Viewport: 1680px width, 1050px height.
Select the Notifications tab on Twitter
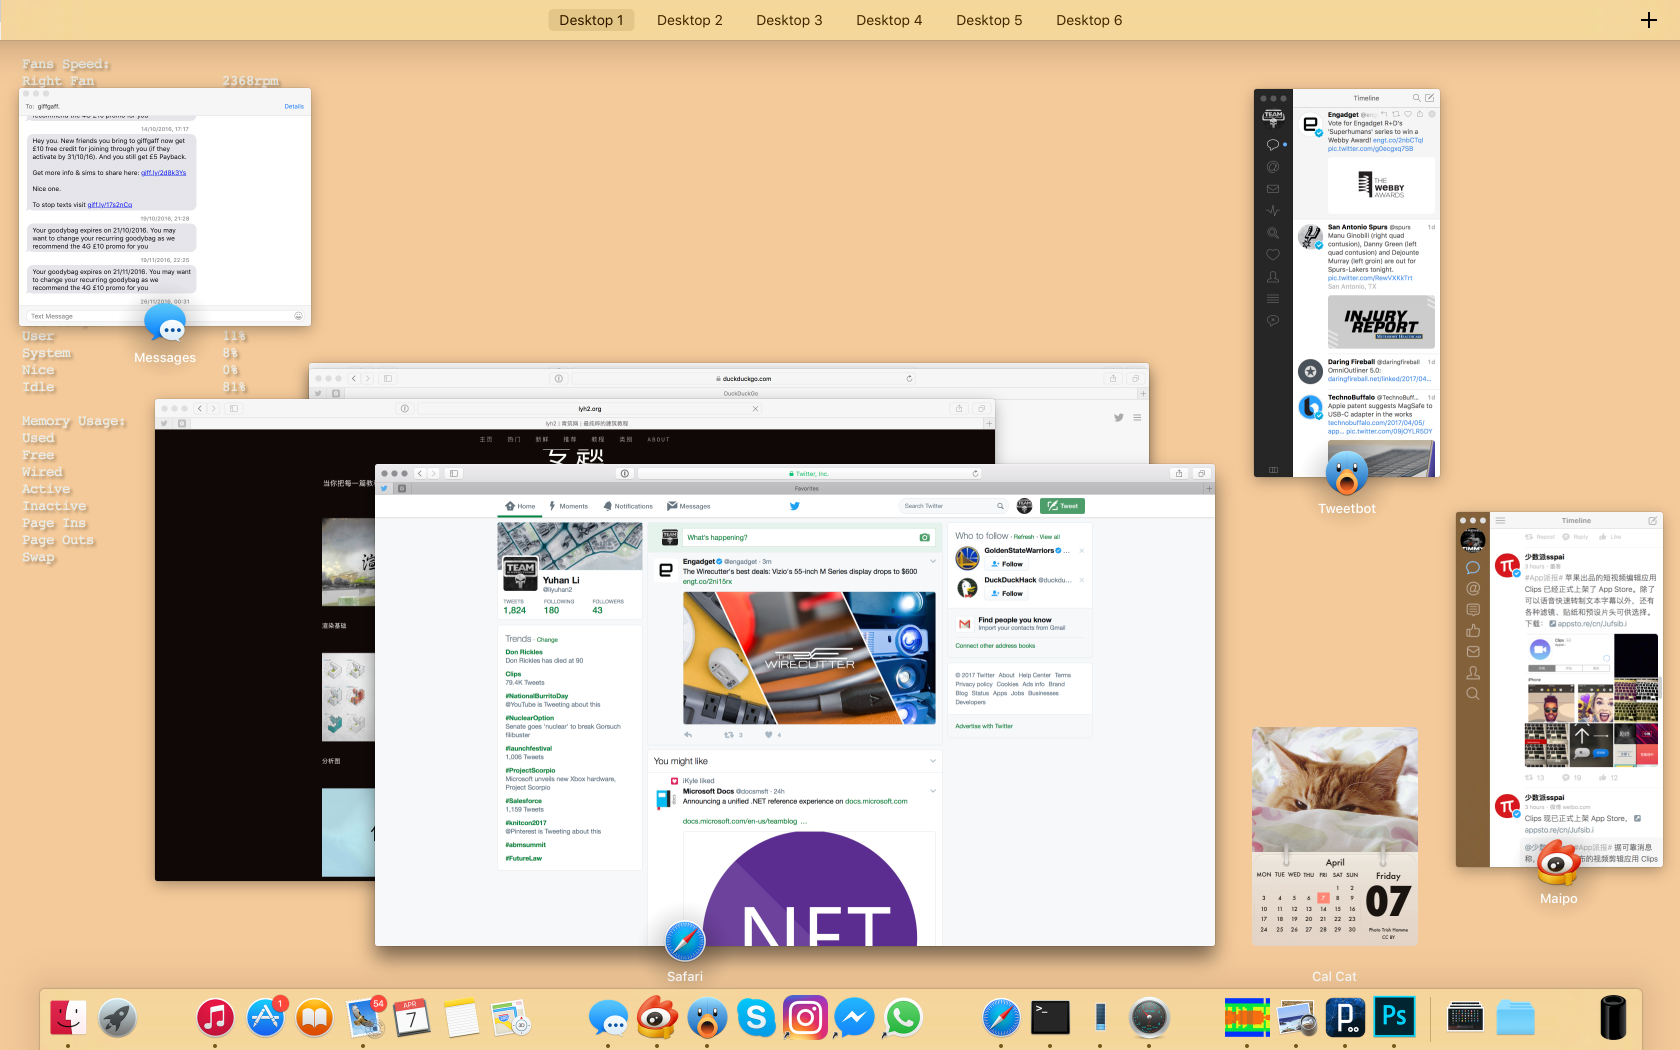pyautogui.click(x=628, y=506)
